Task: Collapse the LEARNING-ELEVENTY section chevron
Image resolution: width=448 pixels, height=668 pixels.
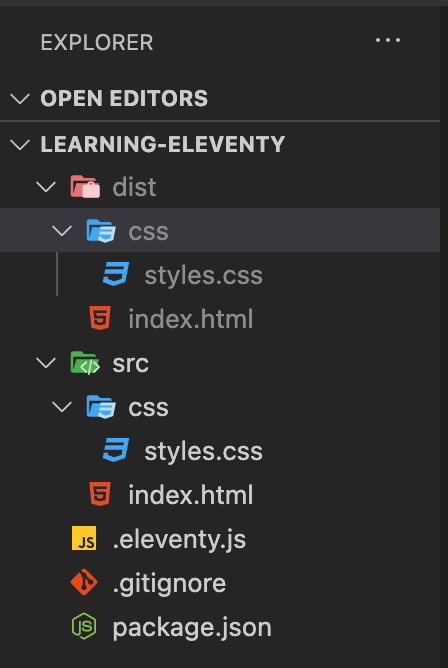Action: click(20, 144)
